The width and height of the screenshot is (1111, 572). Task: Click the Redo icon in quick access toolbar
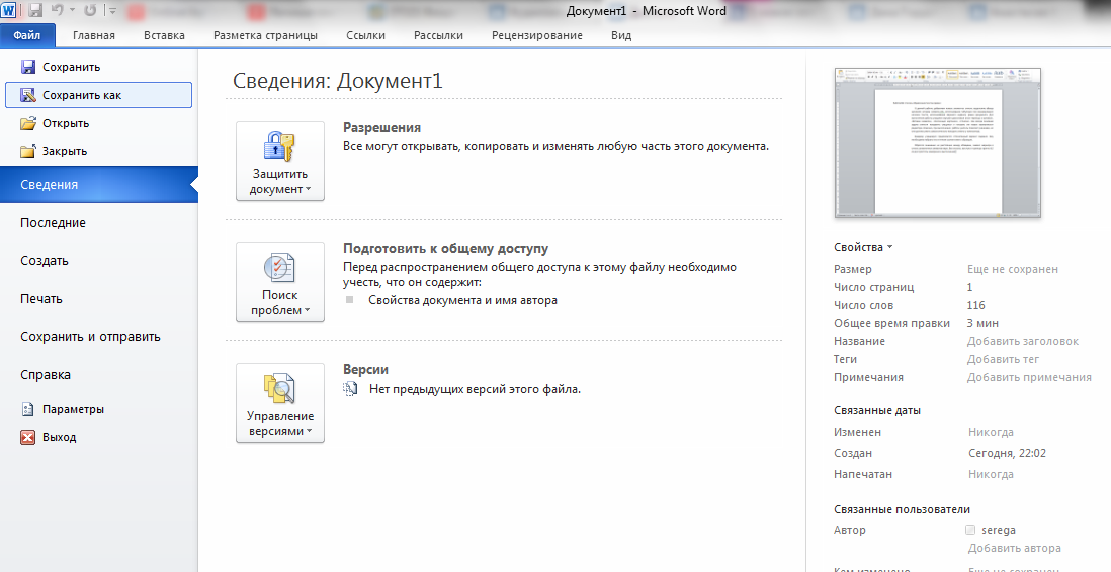tap(90, 11)
